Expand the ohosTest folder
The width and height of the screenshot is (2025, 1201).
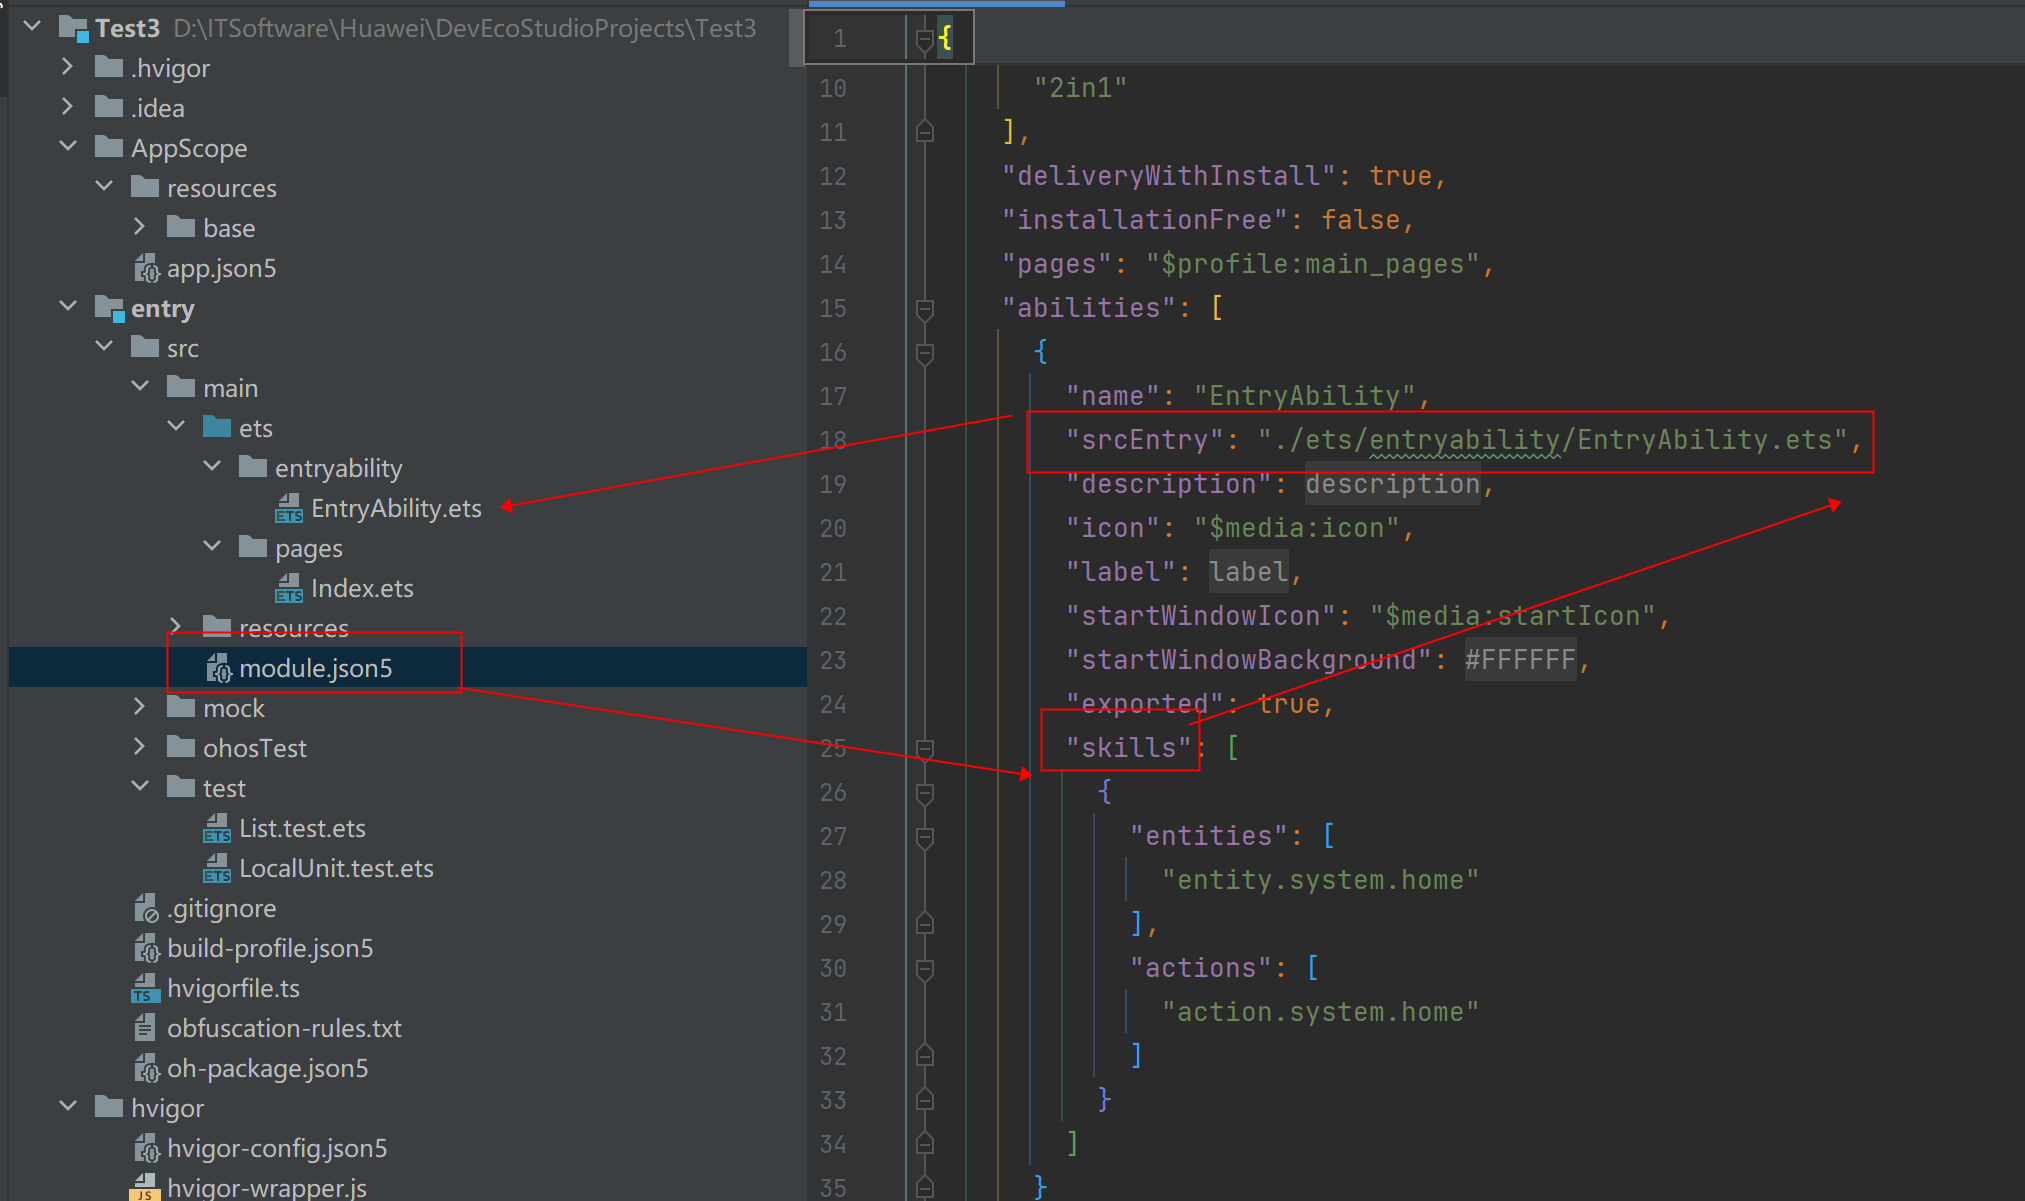pyautogui.click(x=139, y=746)
